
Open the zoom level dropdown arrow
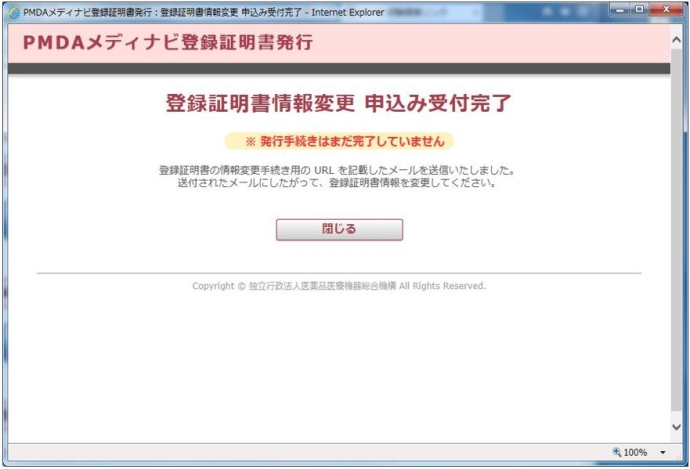coord(663,452)
